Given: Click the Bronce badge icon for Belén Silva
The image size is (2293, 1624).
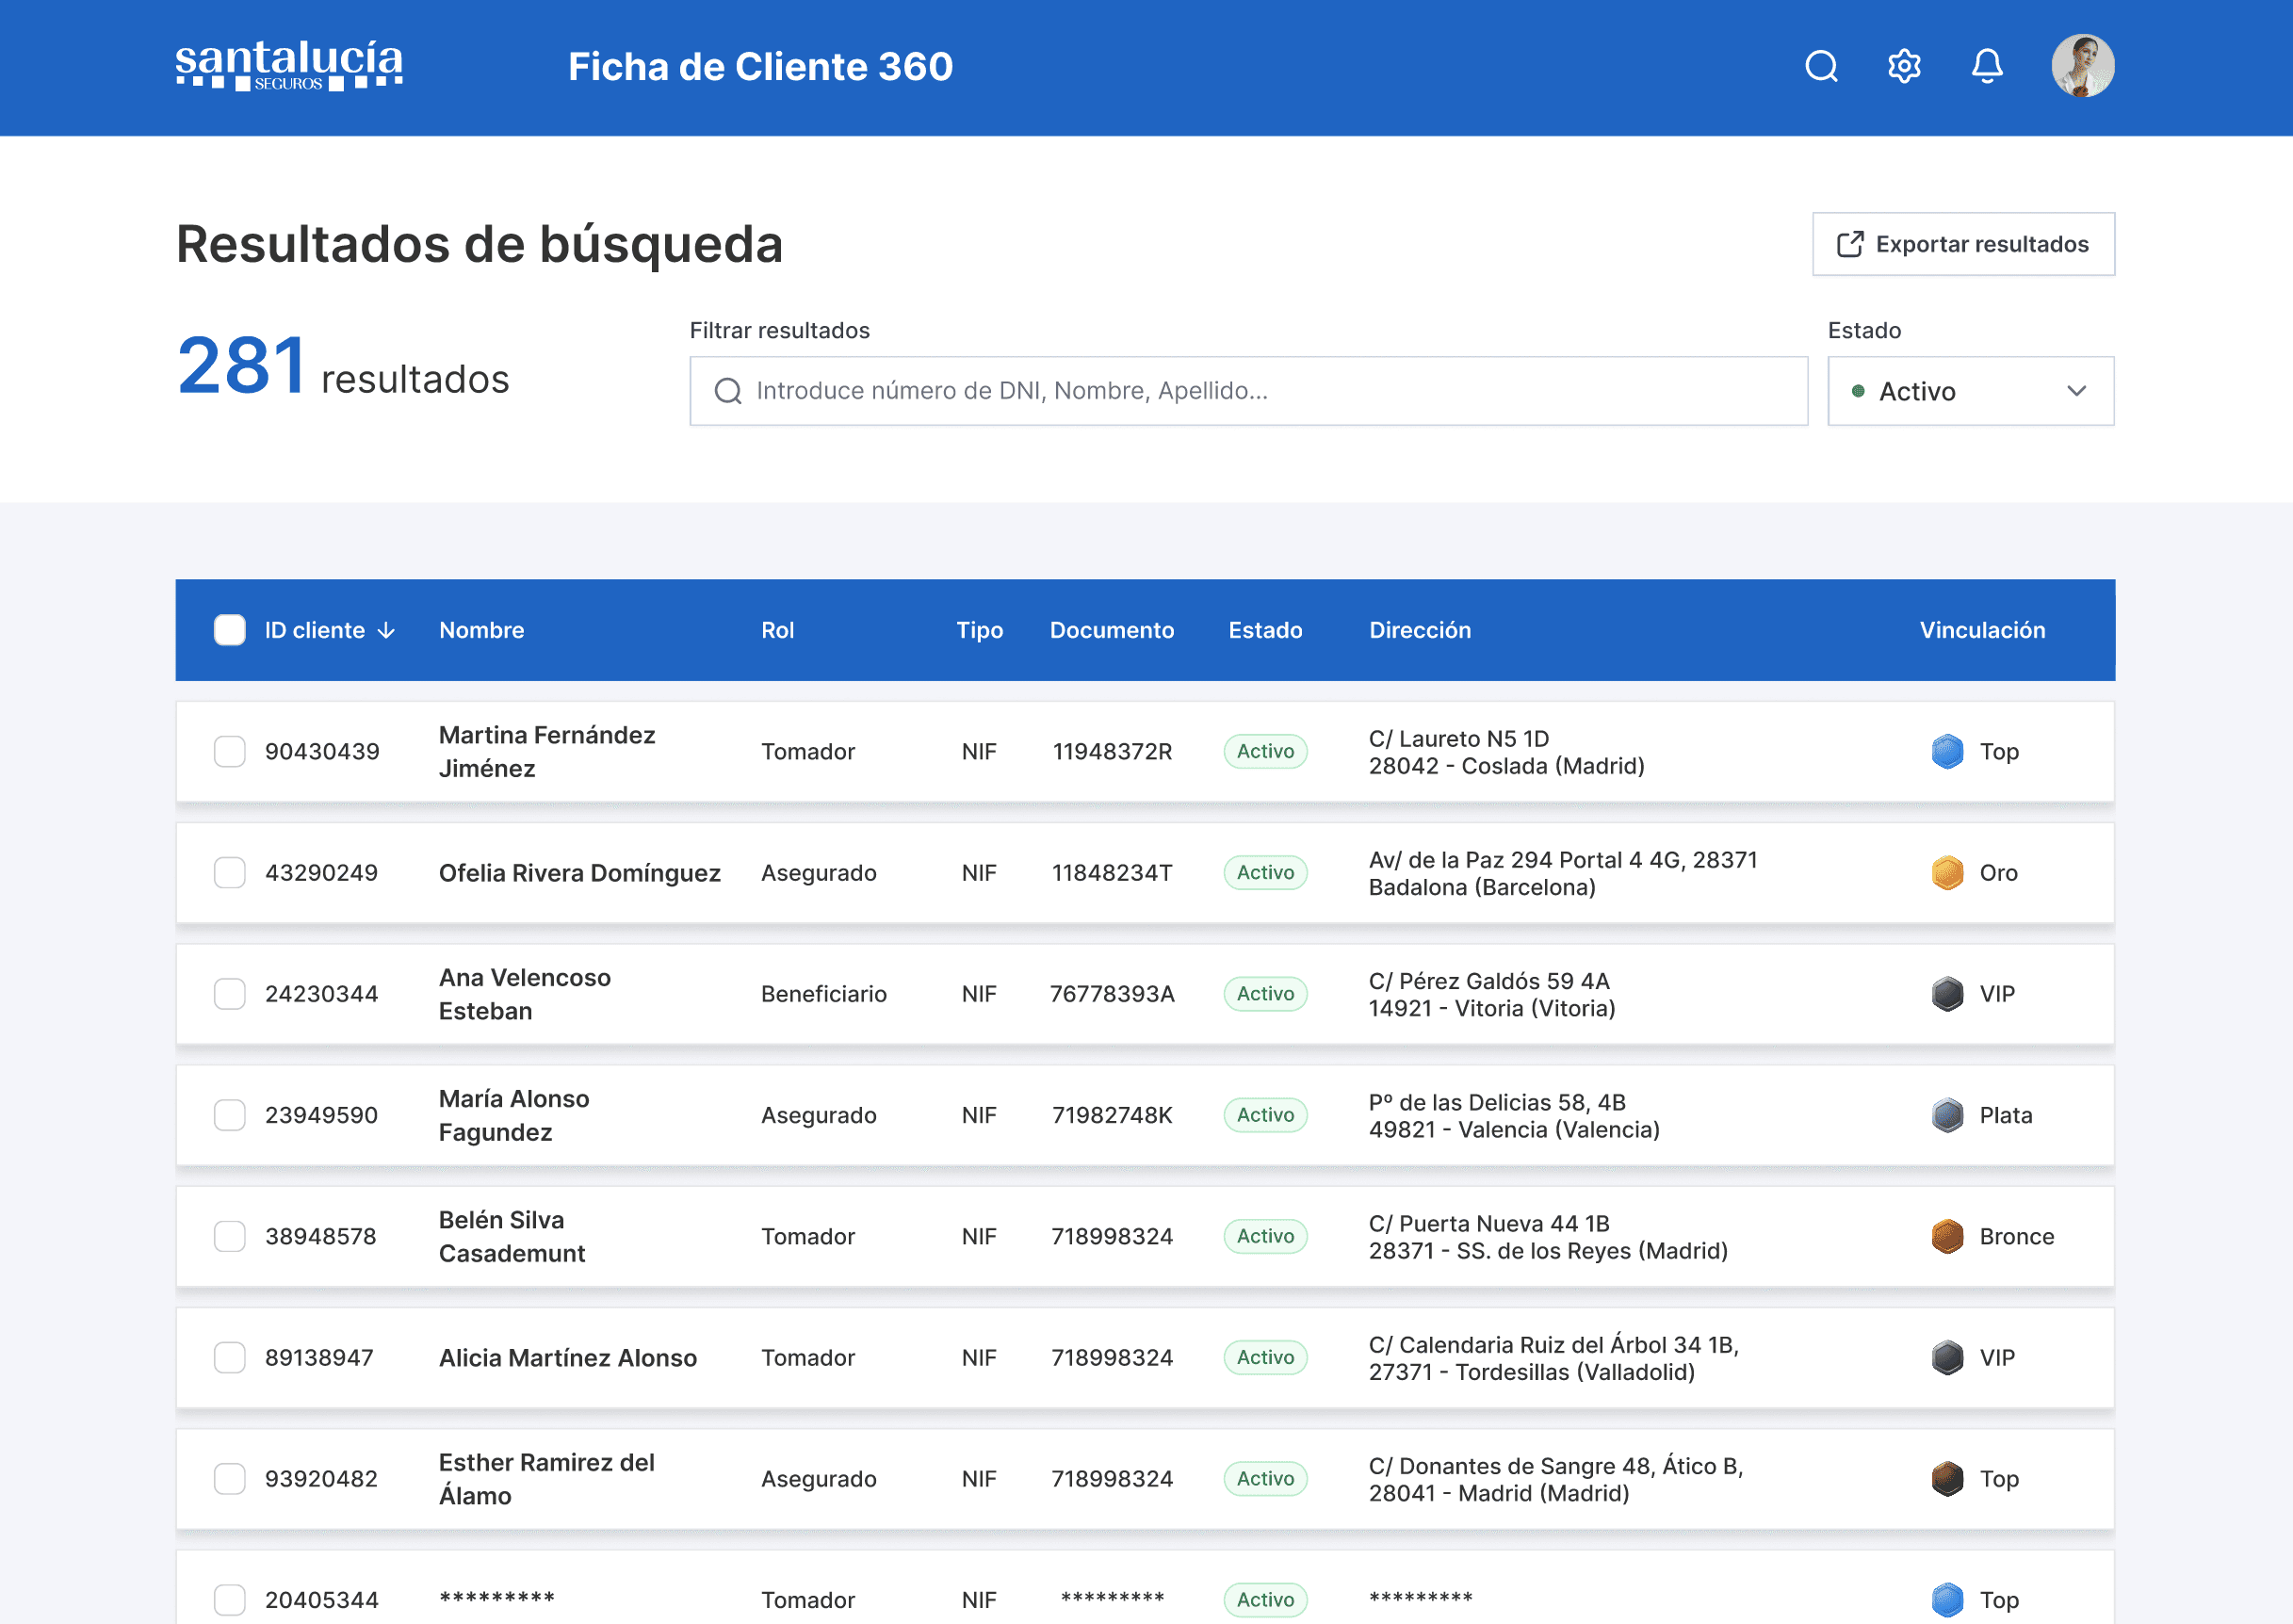Looking at the screenshot, I should [1947, 1237].
